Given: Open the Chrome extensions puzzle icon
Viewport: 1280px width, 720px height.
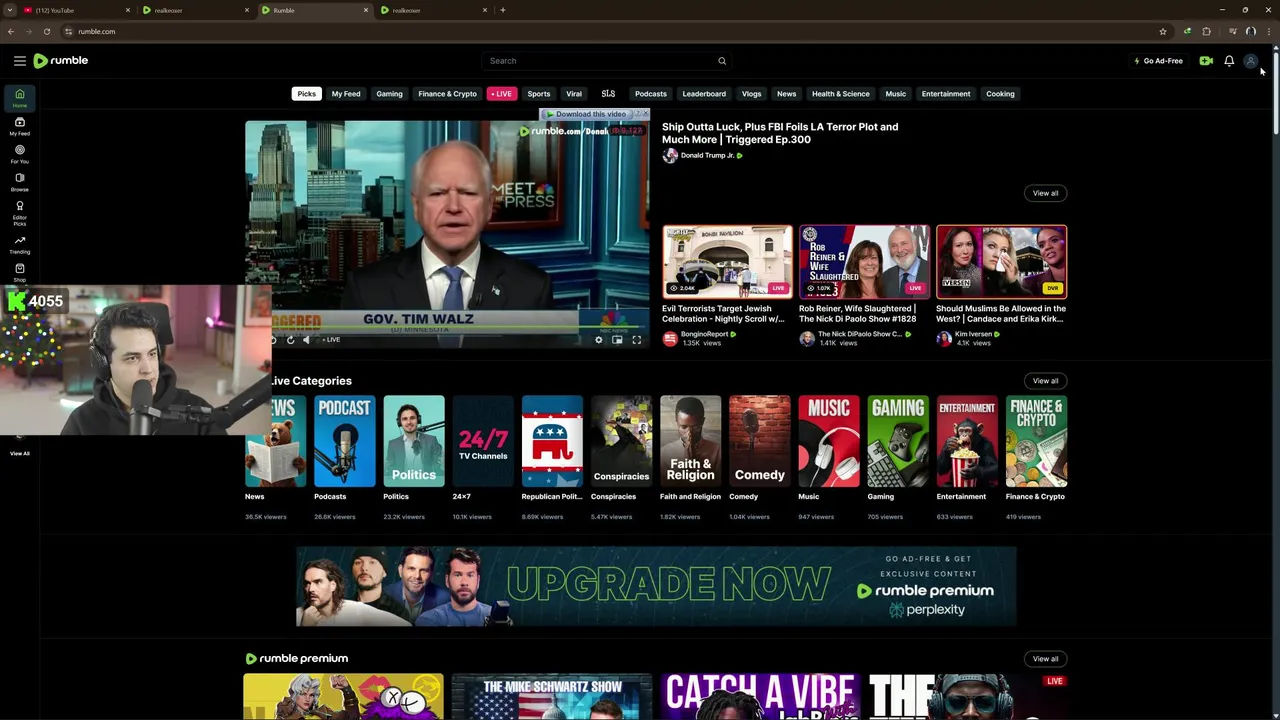Looking at the screenshot, I should 1206,31.
